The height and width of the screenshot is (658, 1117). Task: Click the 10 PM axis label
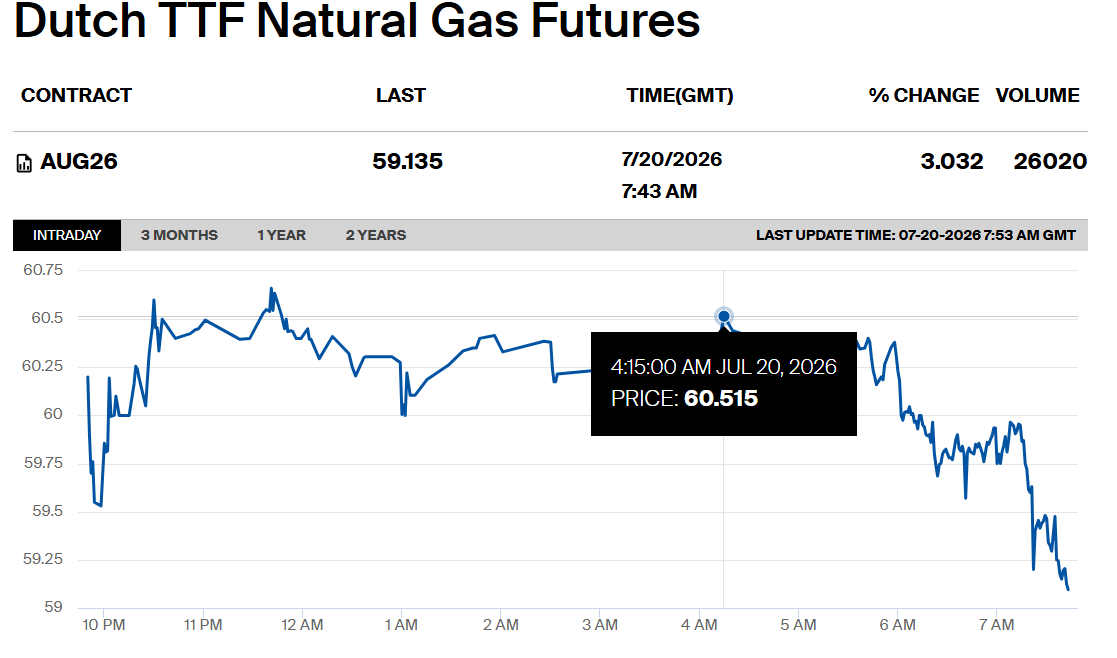(104, 625)
